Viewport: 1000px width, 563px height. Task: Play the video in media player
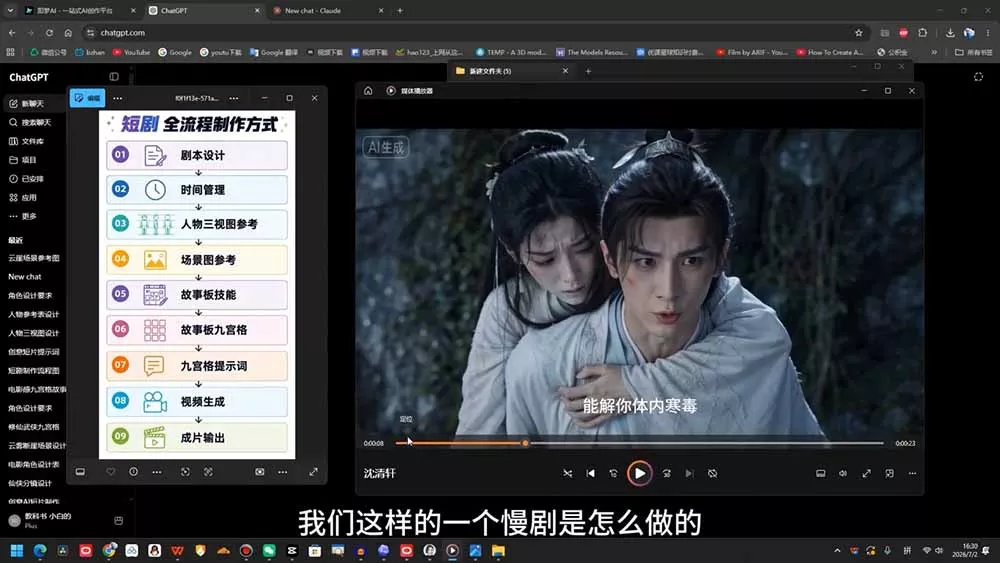point(640,474)
